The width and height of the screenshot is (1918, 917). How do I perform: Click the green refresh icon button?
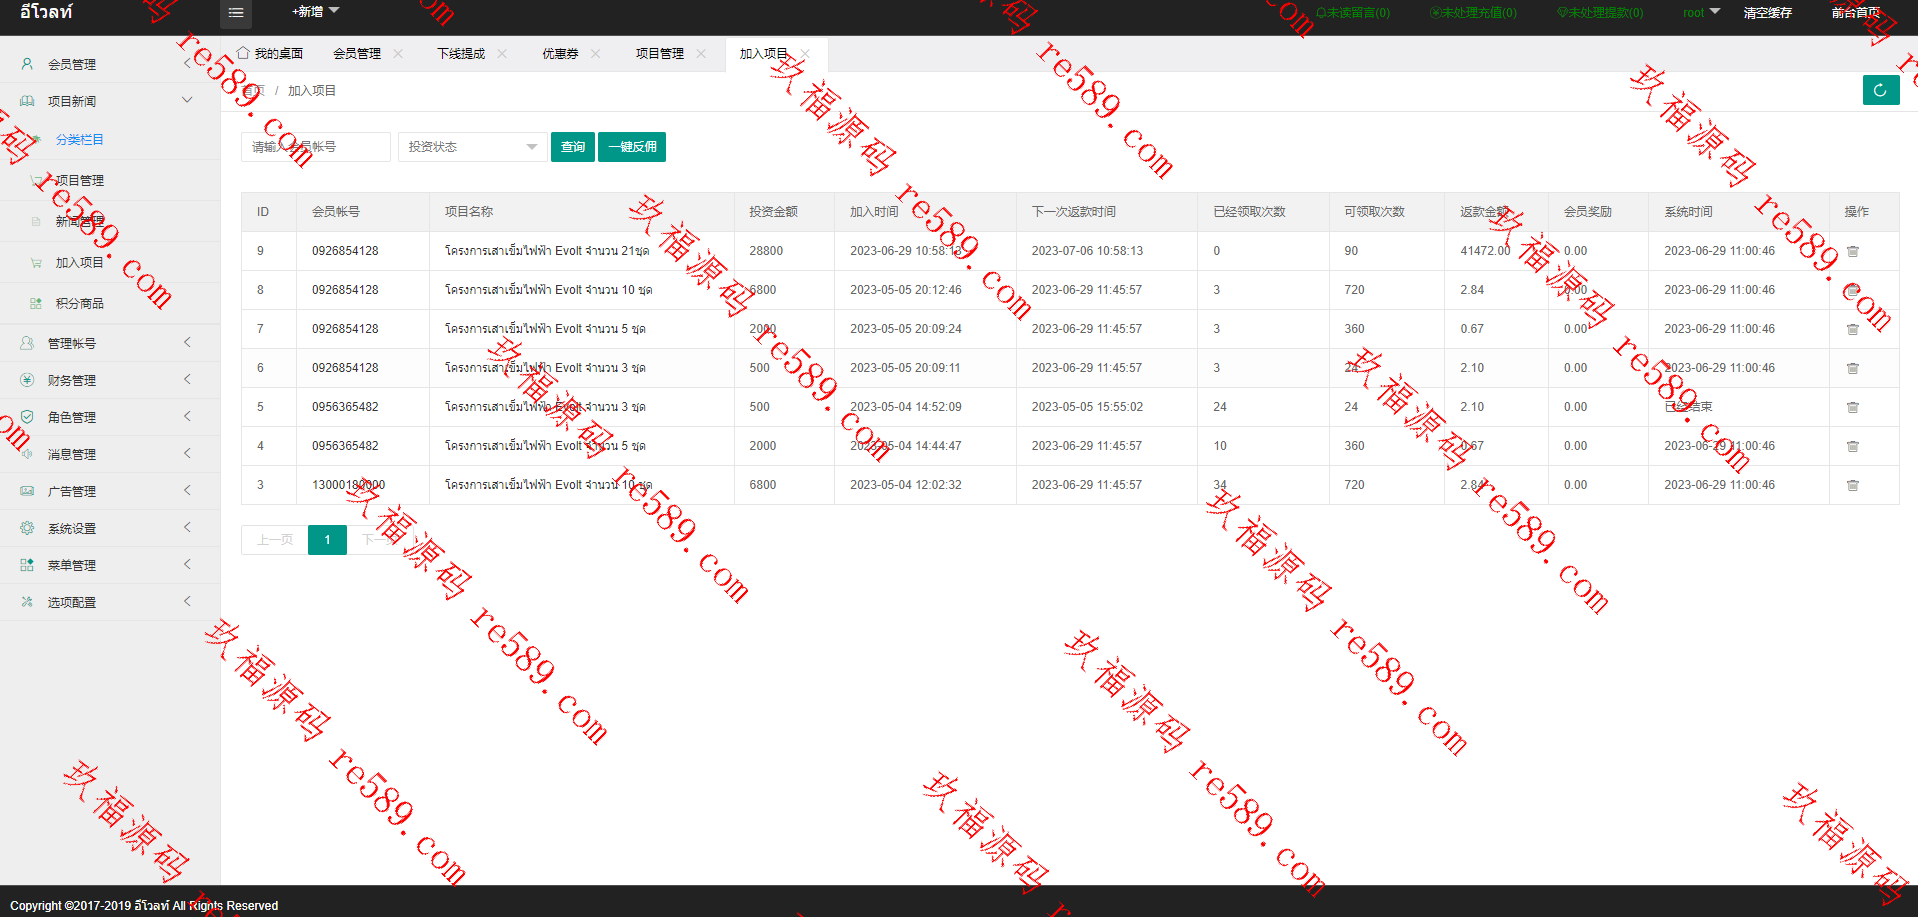click(1880, 90)
